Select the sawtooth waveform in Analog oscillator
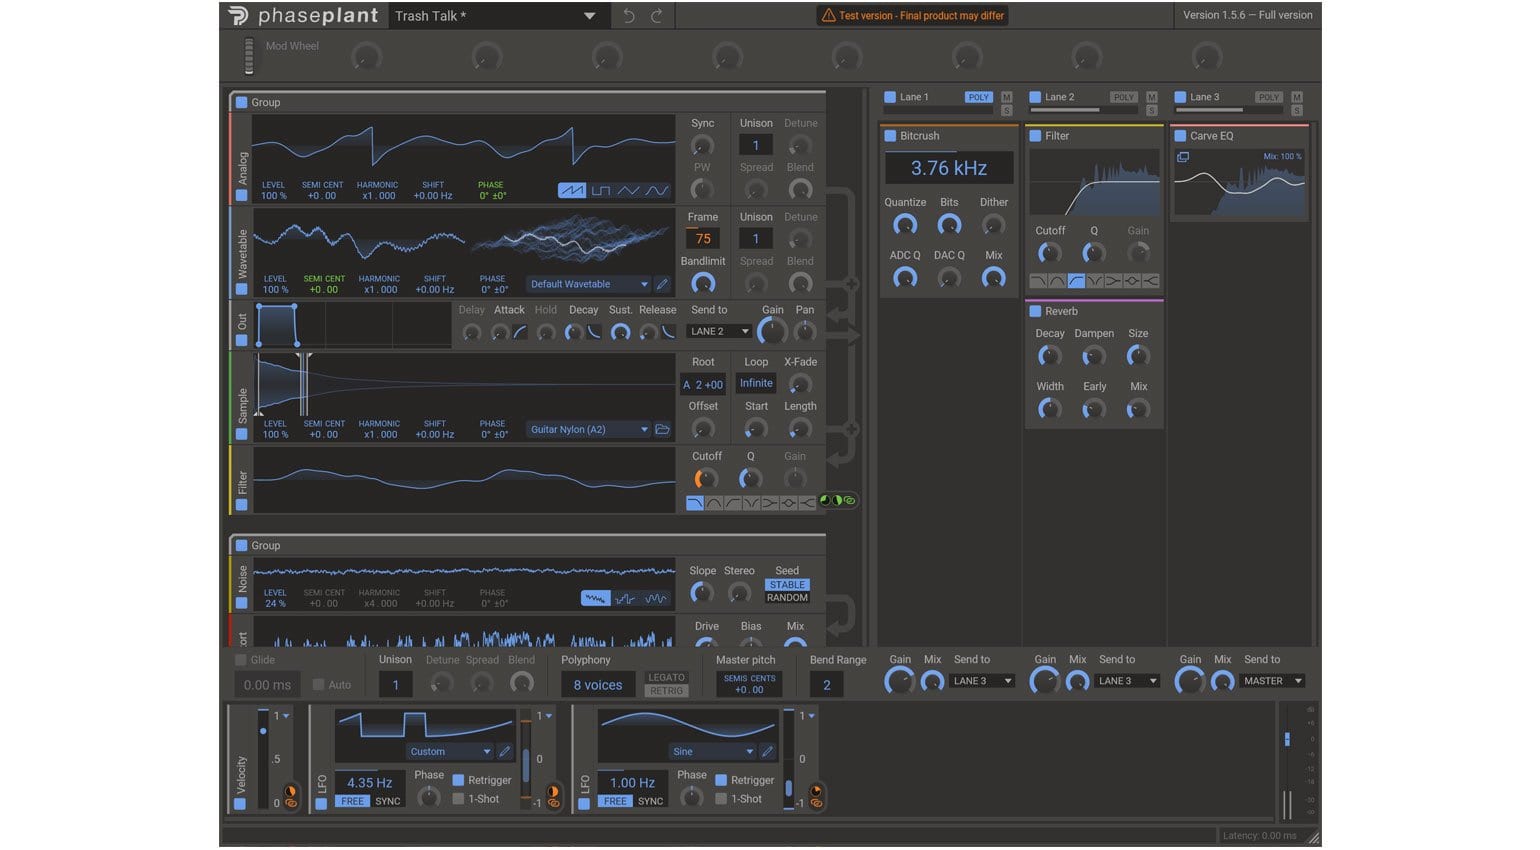1540x850 pixels. (x=572, y=190)
